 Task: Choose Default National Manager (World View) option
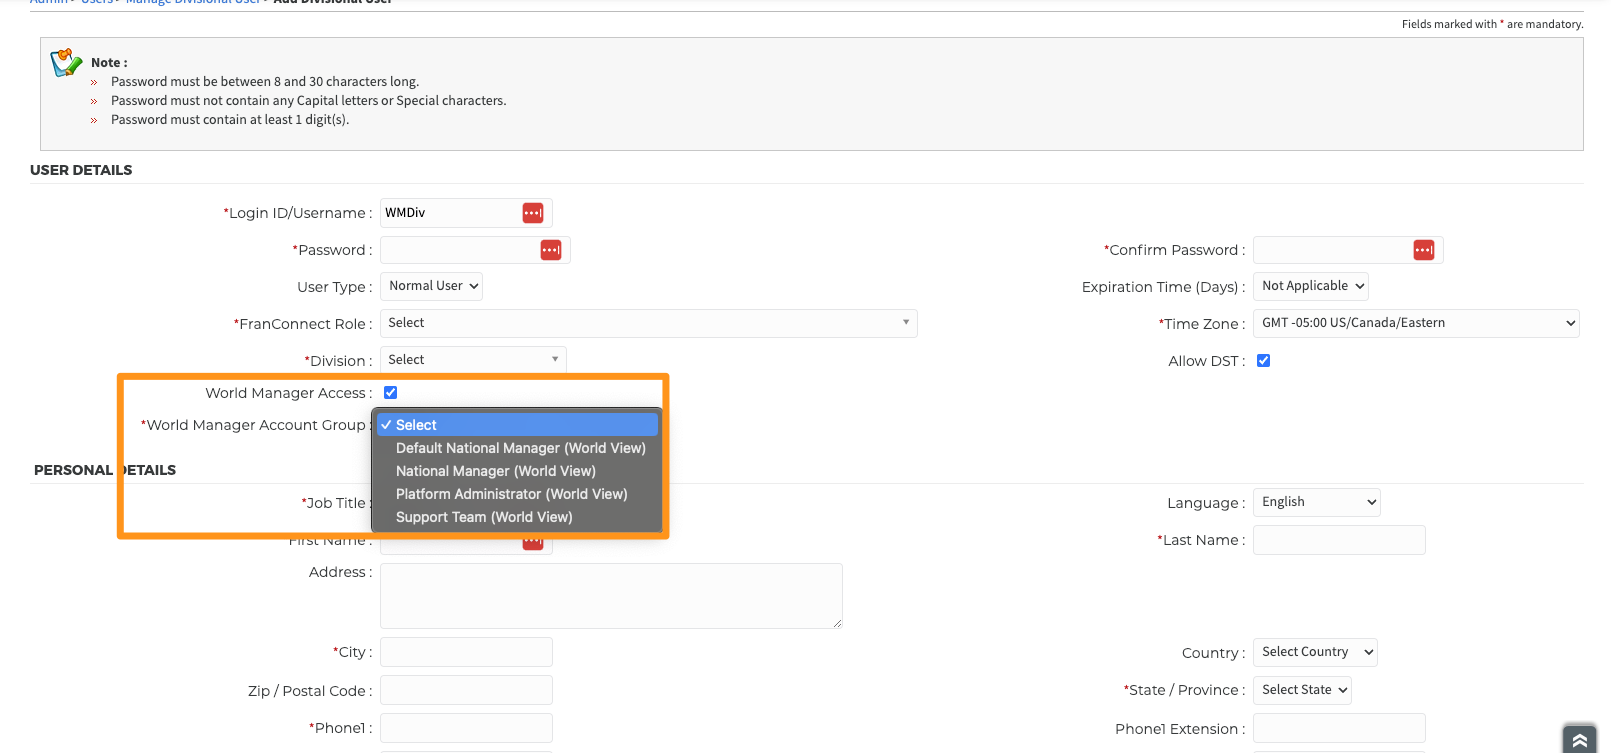[520, 448]
